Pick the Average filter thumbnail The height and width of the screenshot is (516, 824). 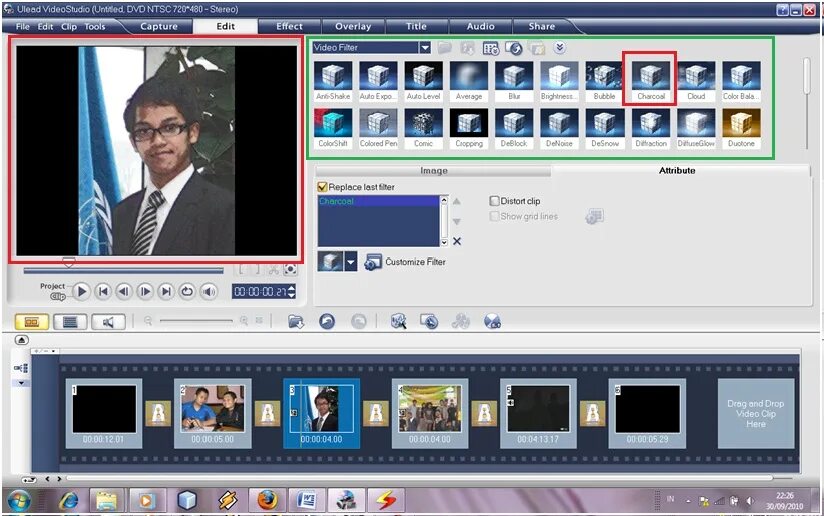(x=469, y=76)
